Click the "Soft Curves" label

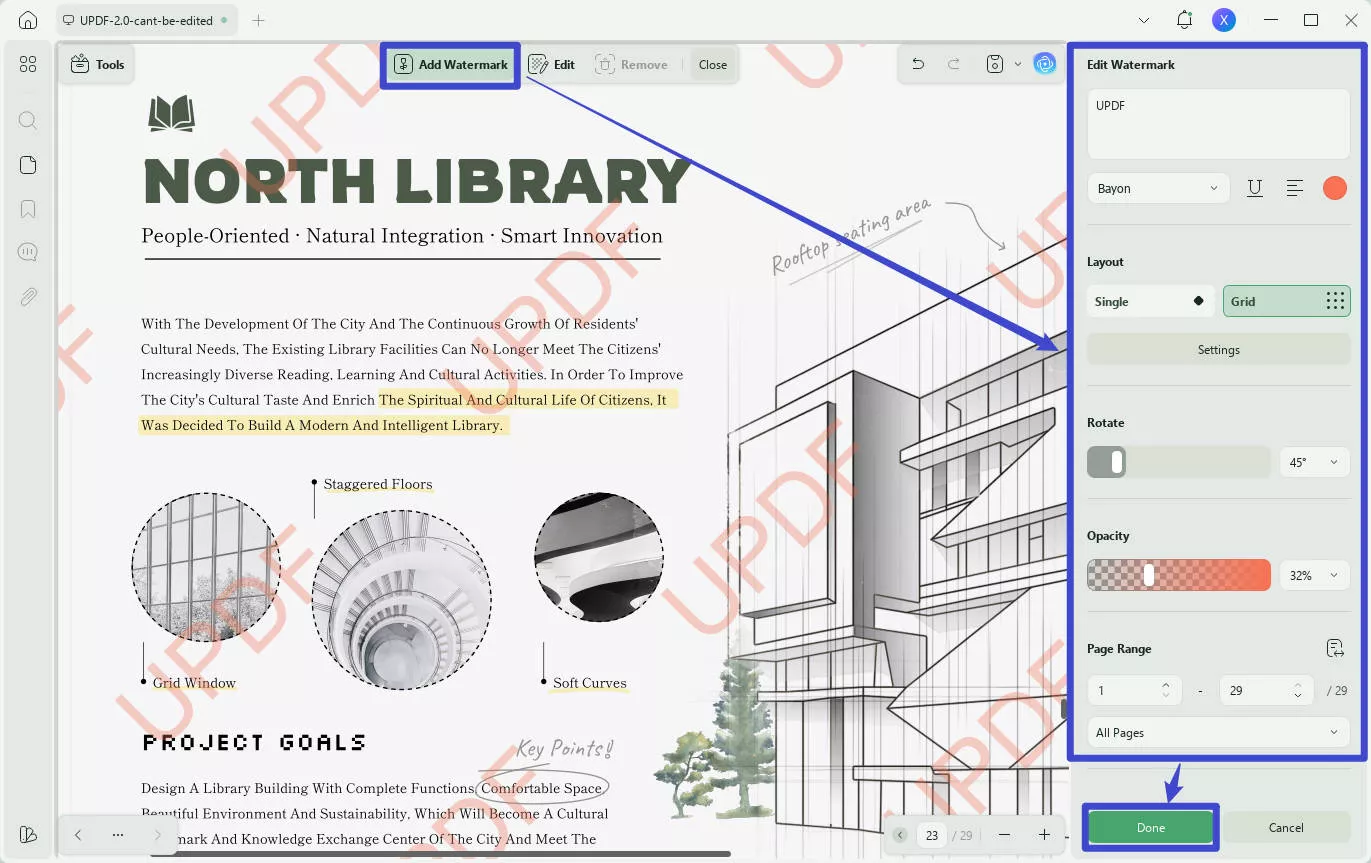(590, 683)
